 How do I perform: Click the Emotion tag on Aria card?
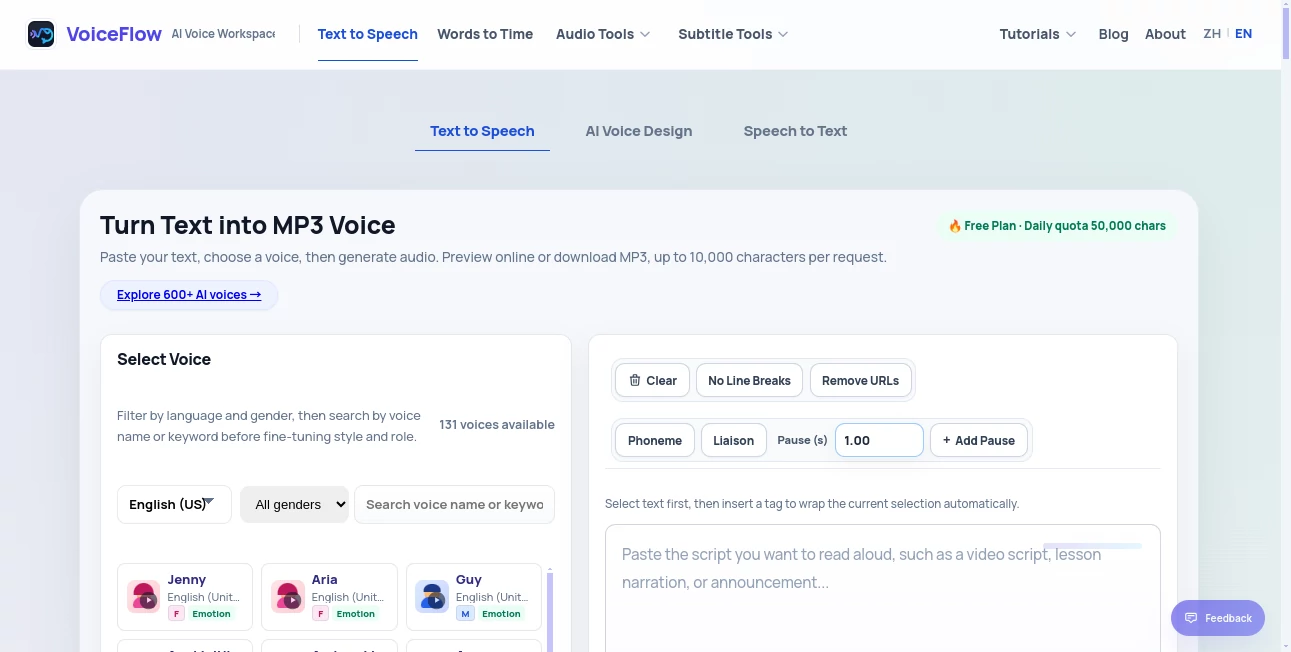tap(355, 614)
